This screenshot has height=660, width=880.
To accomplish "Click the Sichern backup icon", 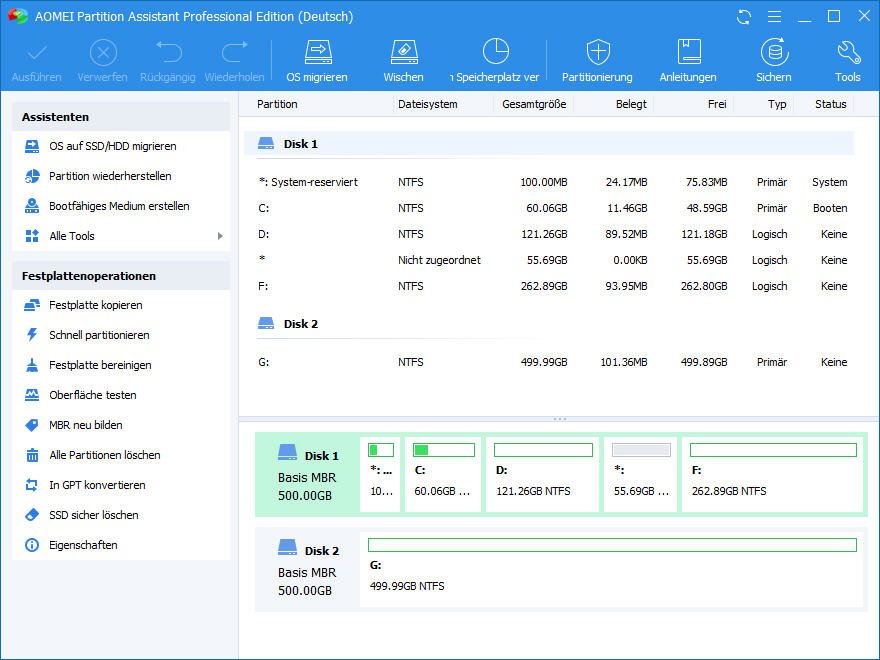I will tap(773, 52).
